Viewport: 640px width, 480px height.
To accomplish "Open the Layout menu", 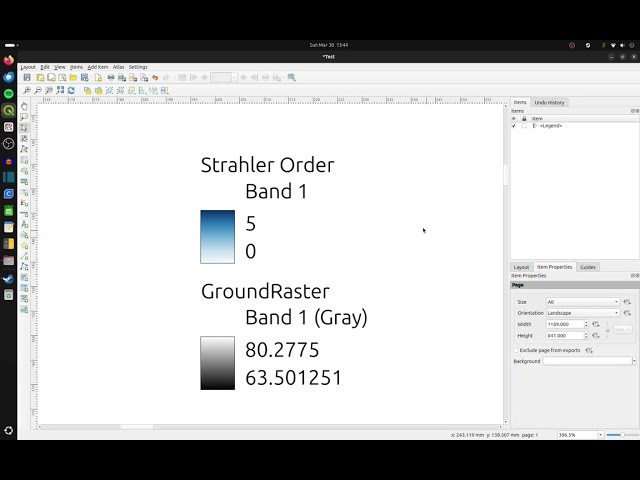I will (x=28, y=67).
